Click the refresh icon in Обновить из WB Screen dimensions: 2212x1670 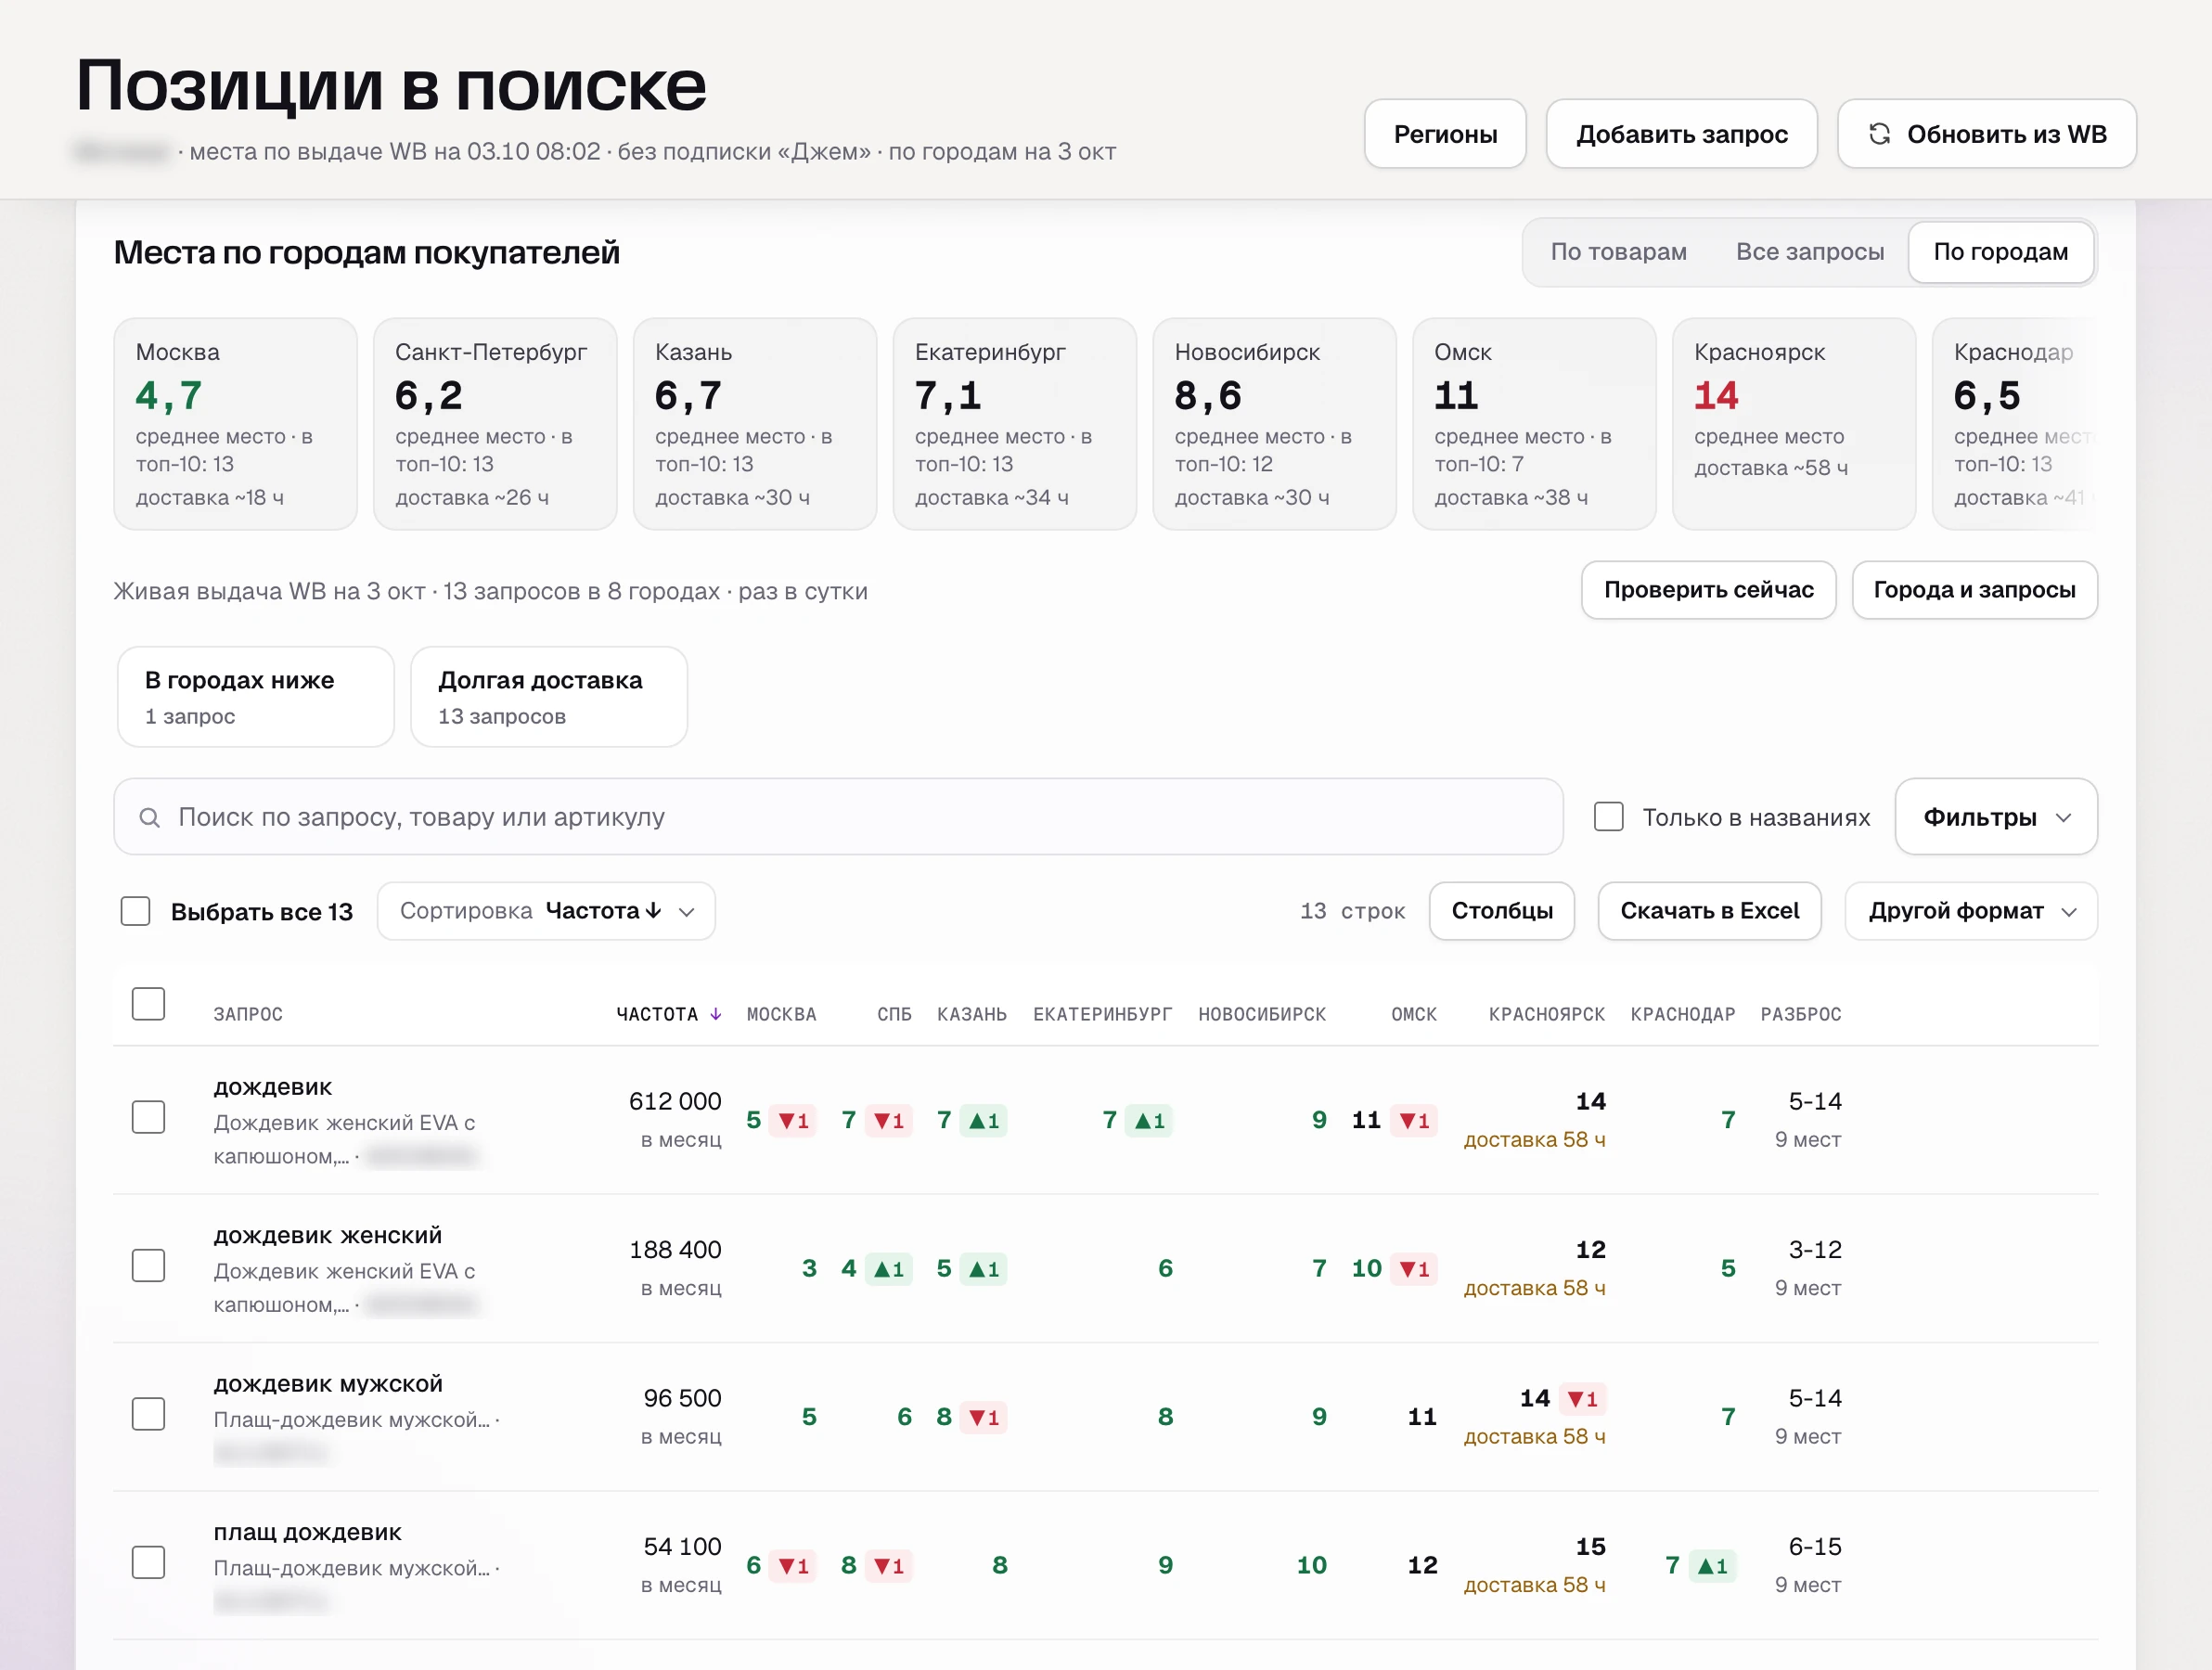[1879, 134]
